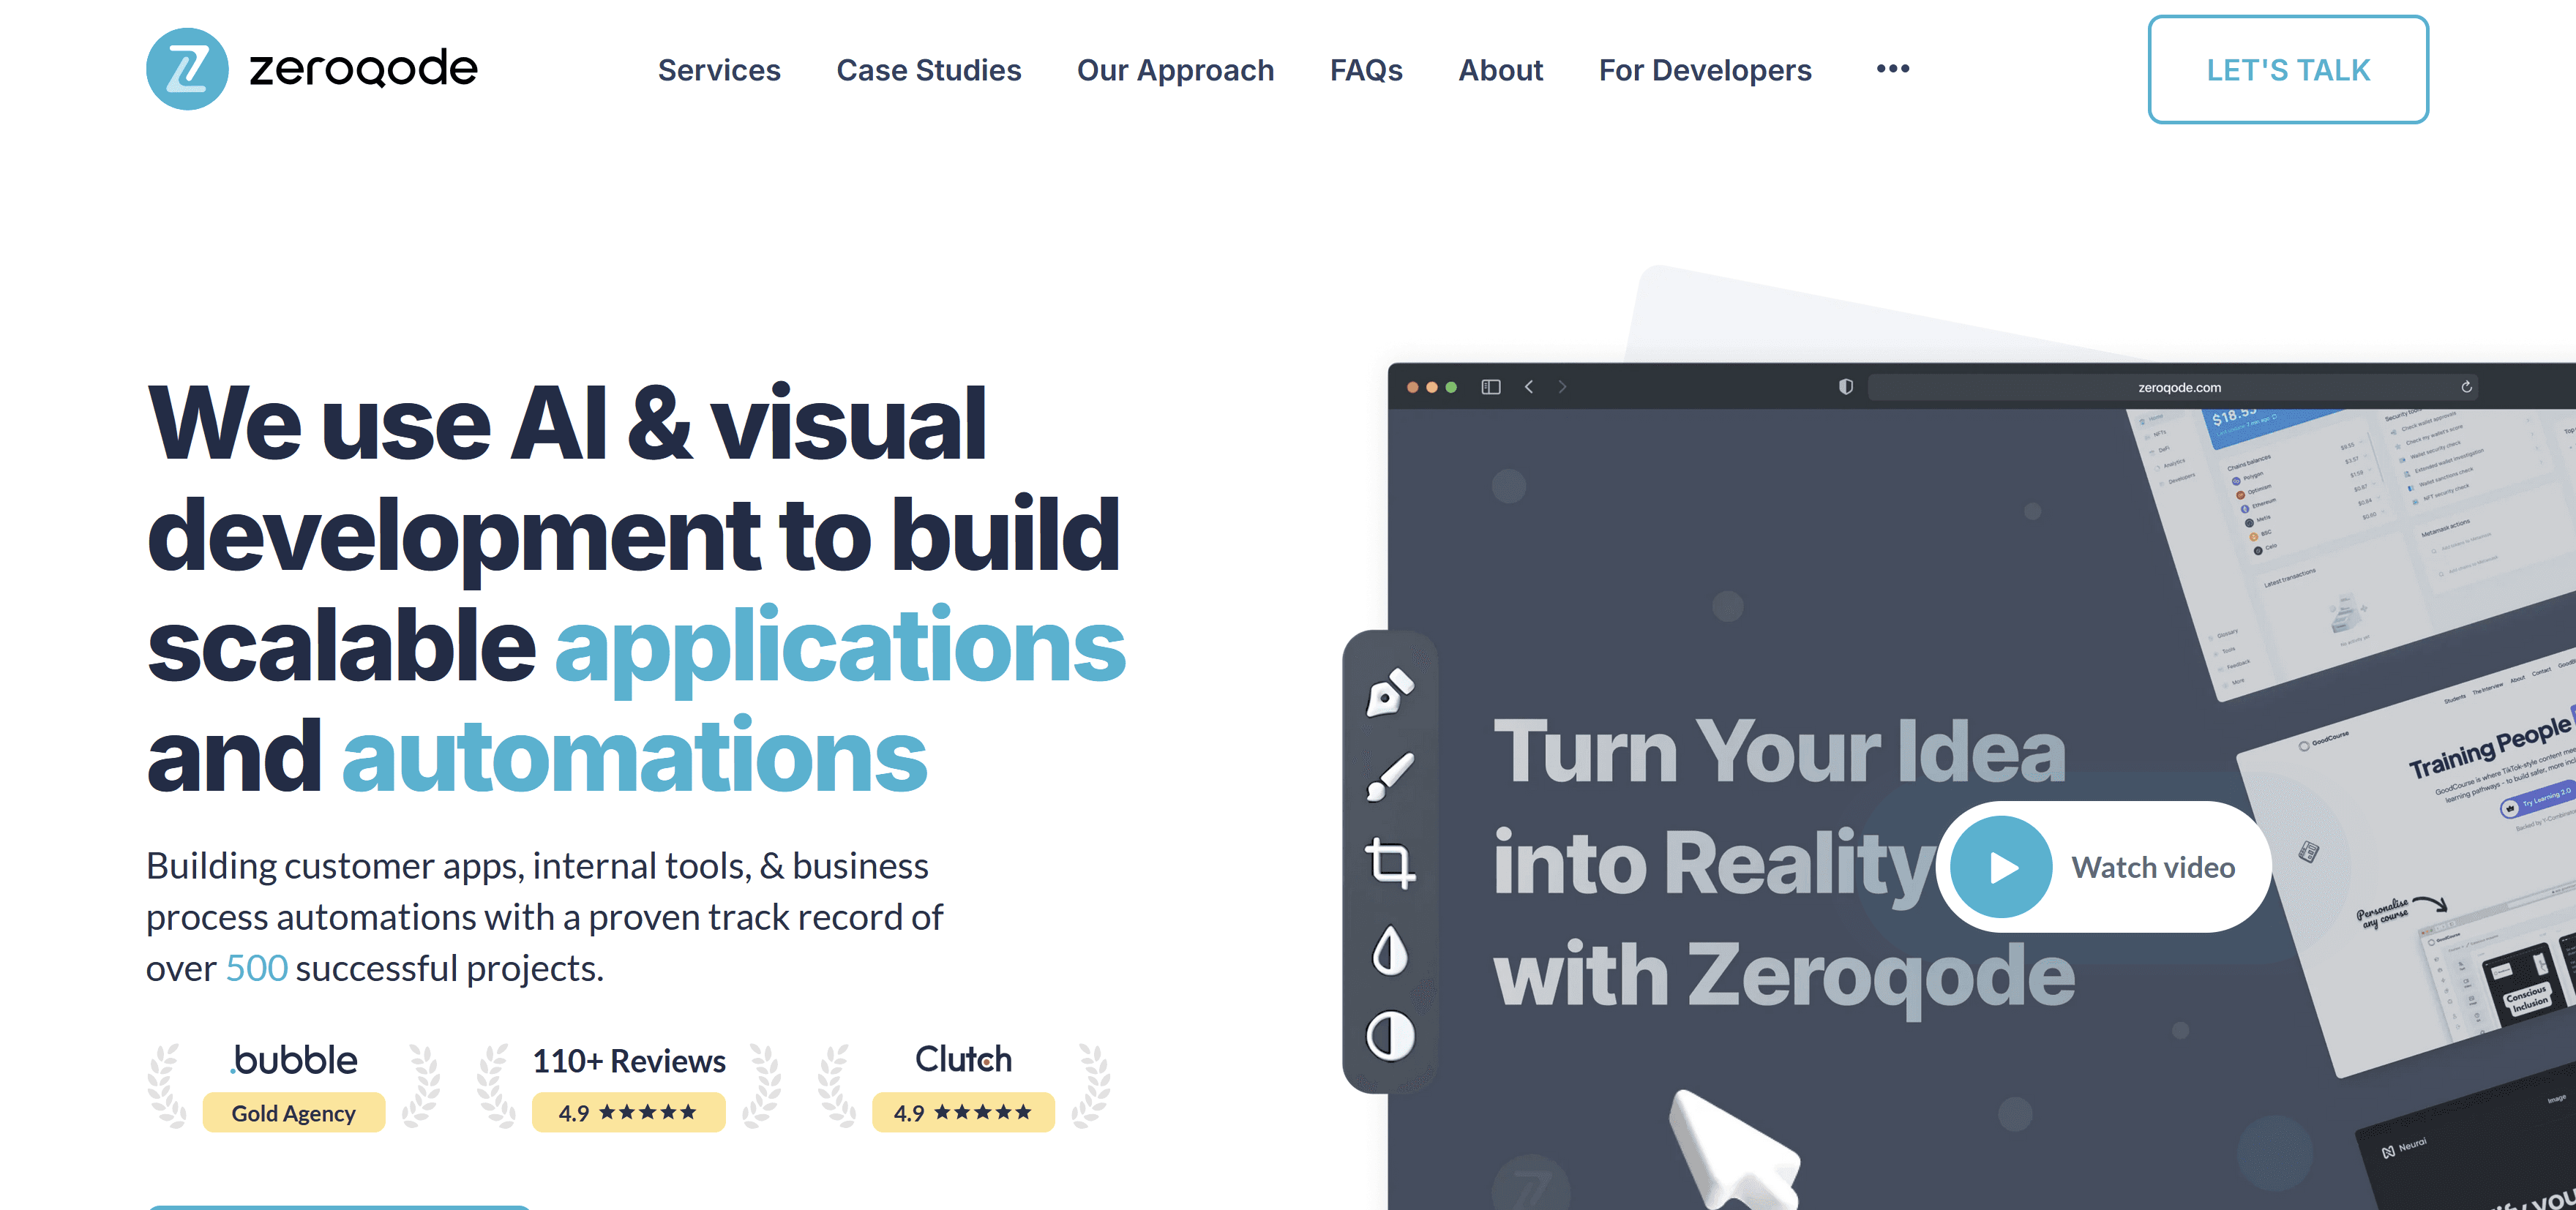Expand the three-dots more menu
The image size is (2576, 1210).
tap(1892, 69)
